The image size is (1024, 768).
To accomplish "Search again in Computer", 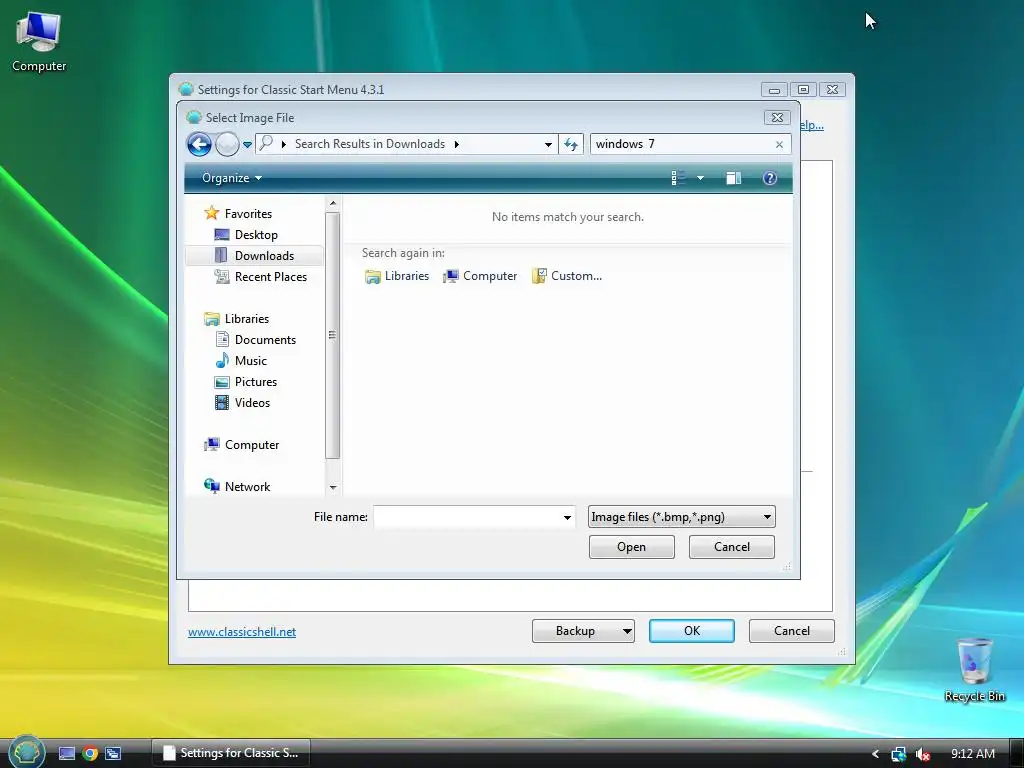I will click(x=480, y=276).
